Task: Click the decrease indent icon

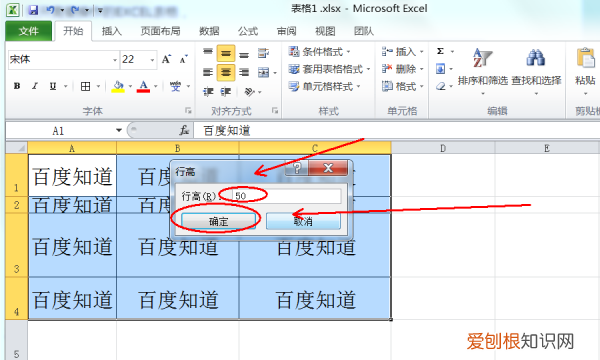Action: pos(208,92)
